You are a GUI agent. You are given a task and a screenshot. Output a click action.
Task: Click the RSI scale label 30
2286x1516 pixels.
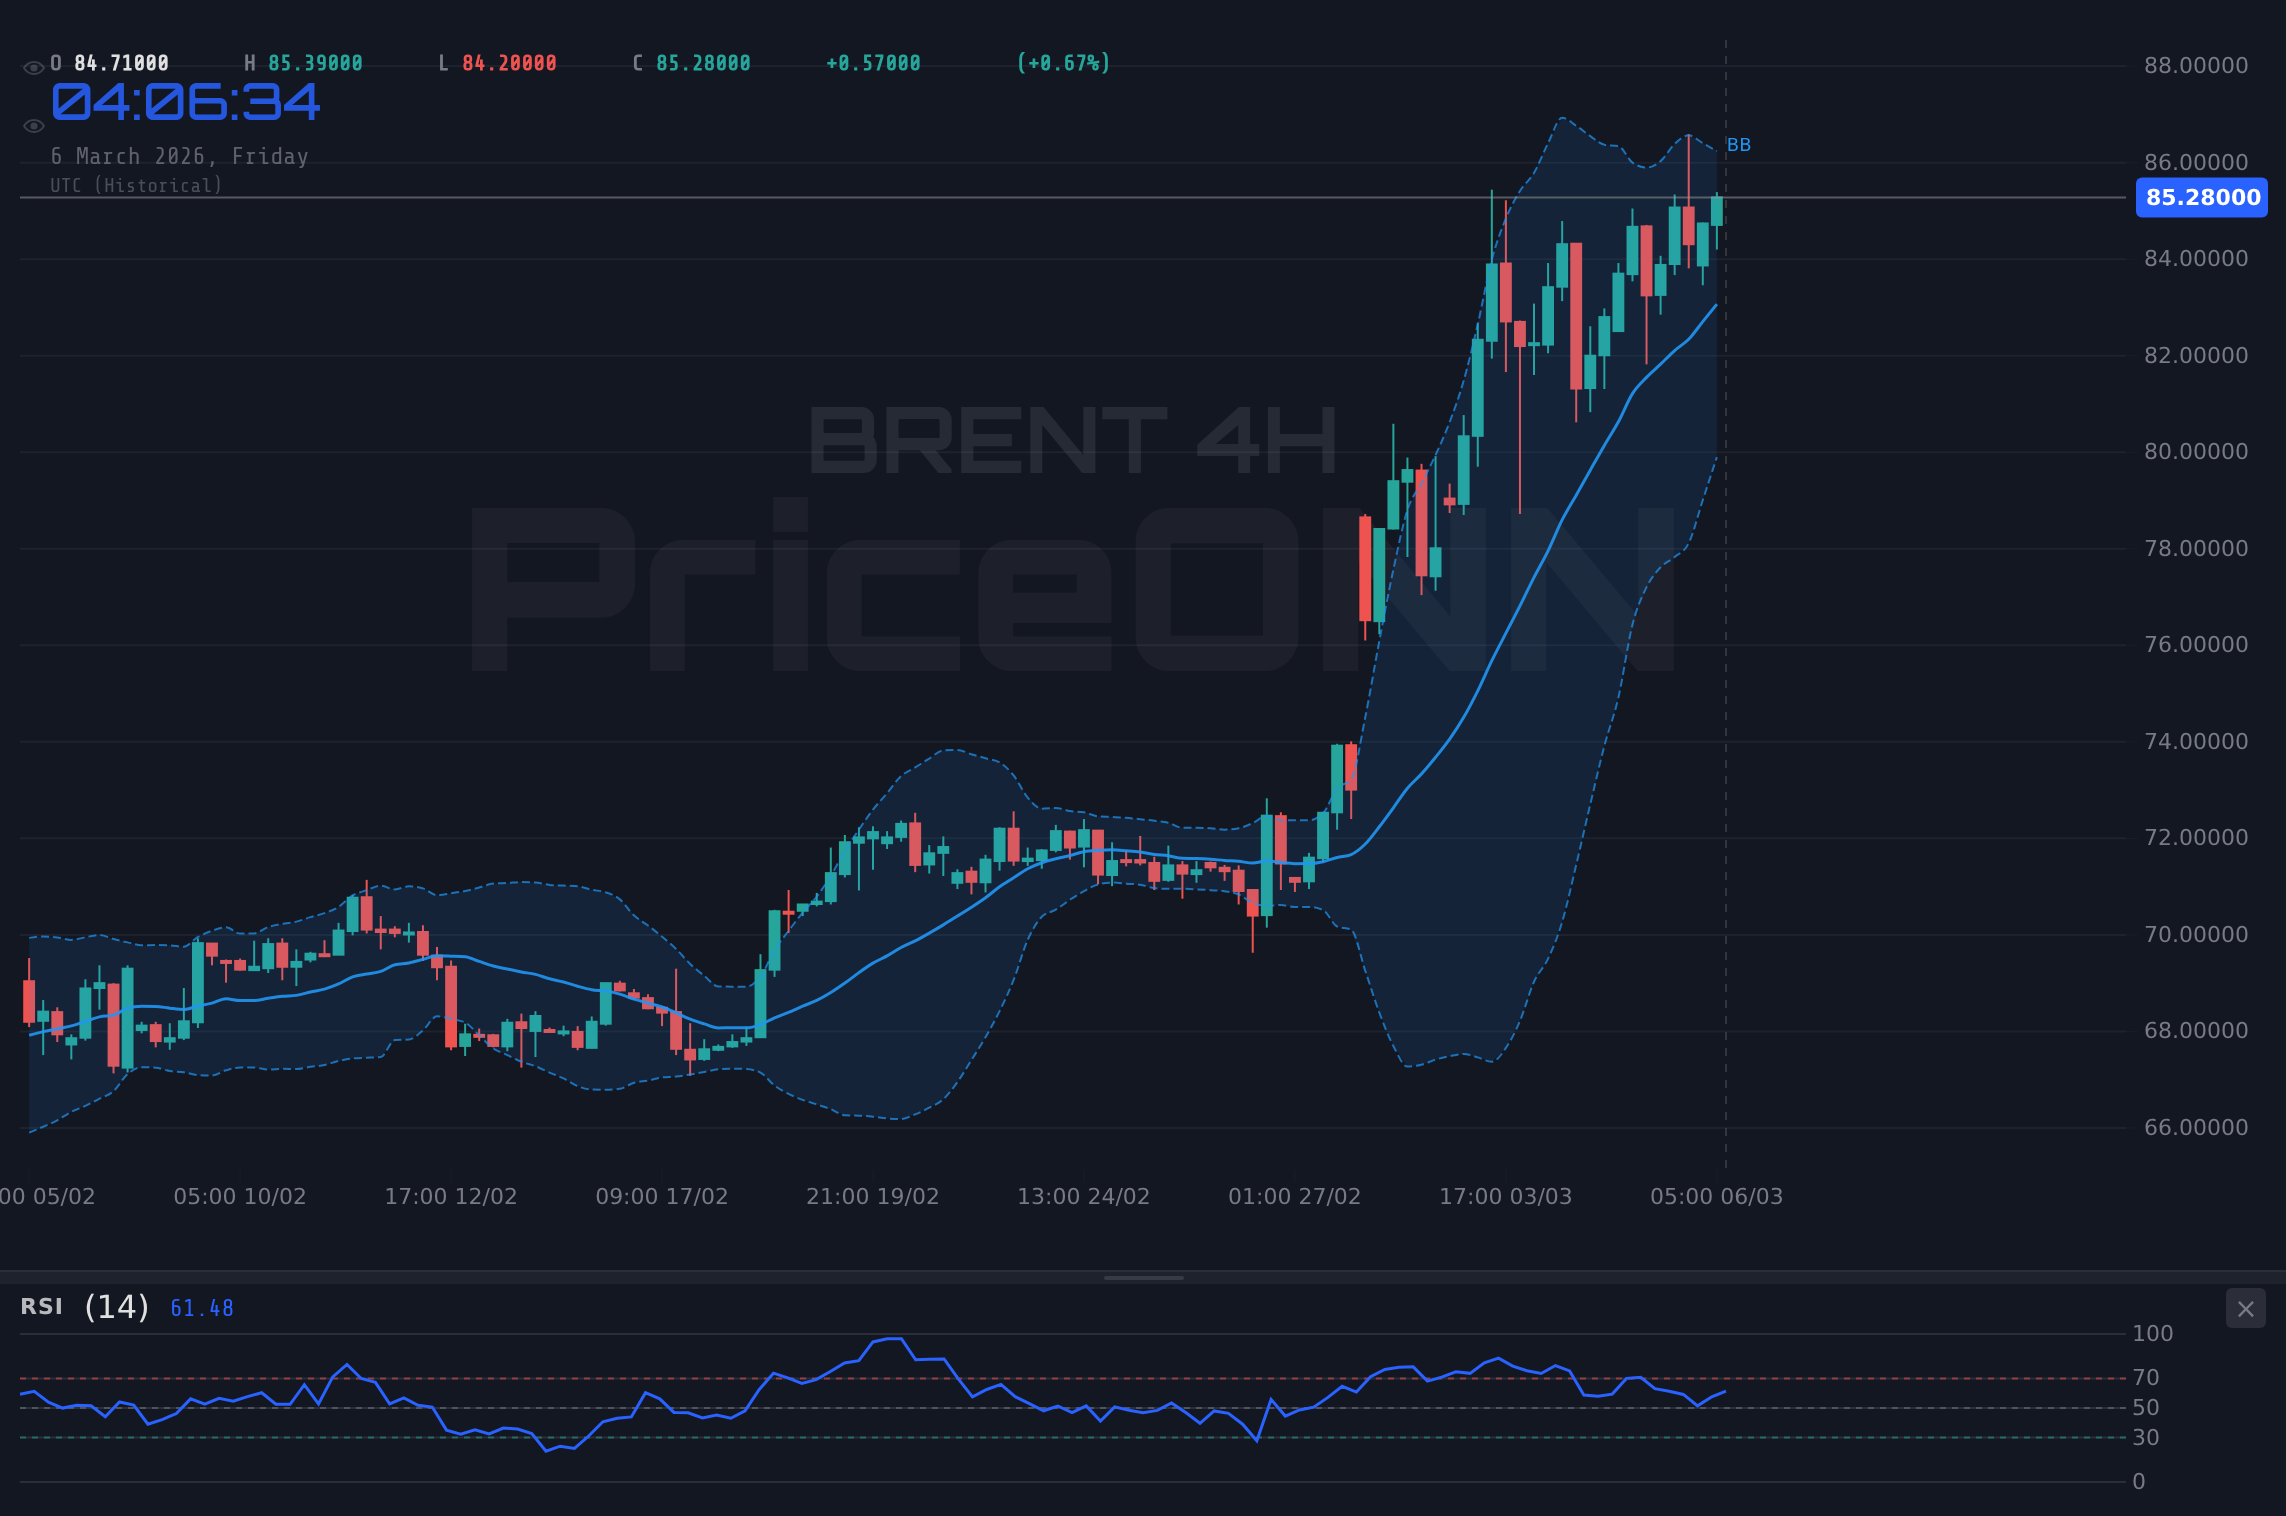[x=2146, y=1438]
